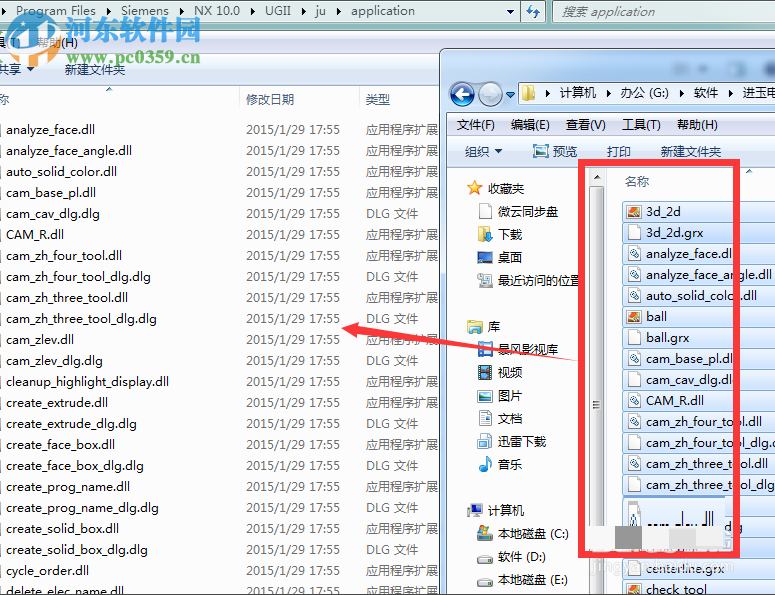Open the 共享 dropdown in back window
The width and height of the screenshot is (775, 595).
16,69
